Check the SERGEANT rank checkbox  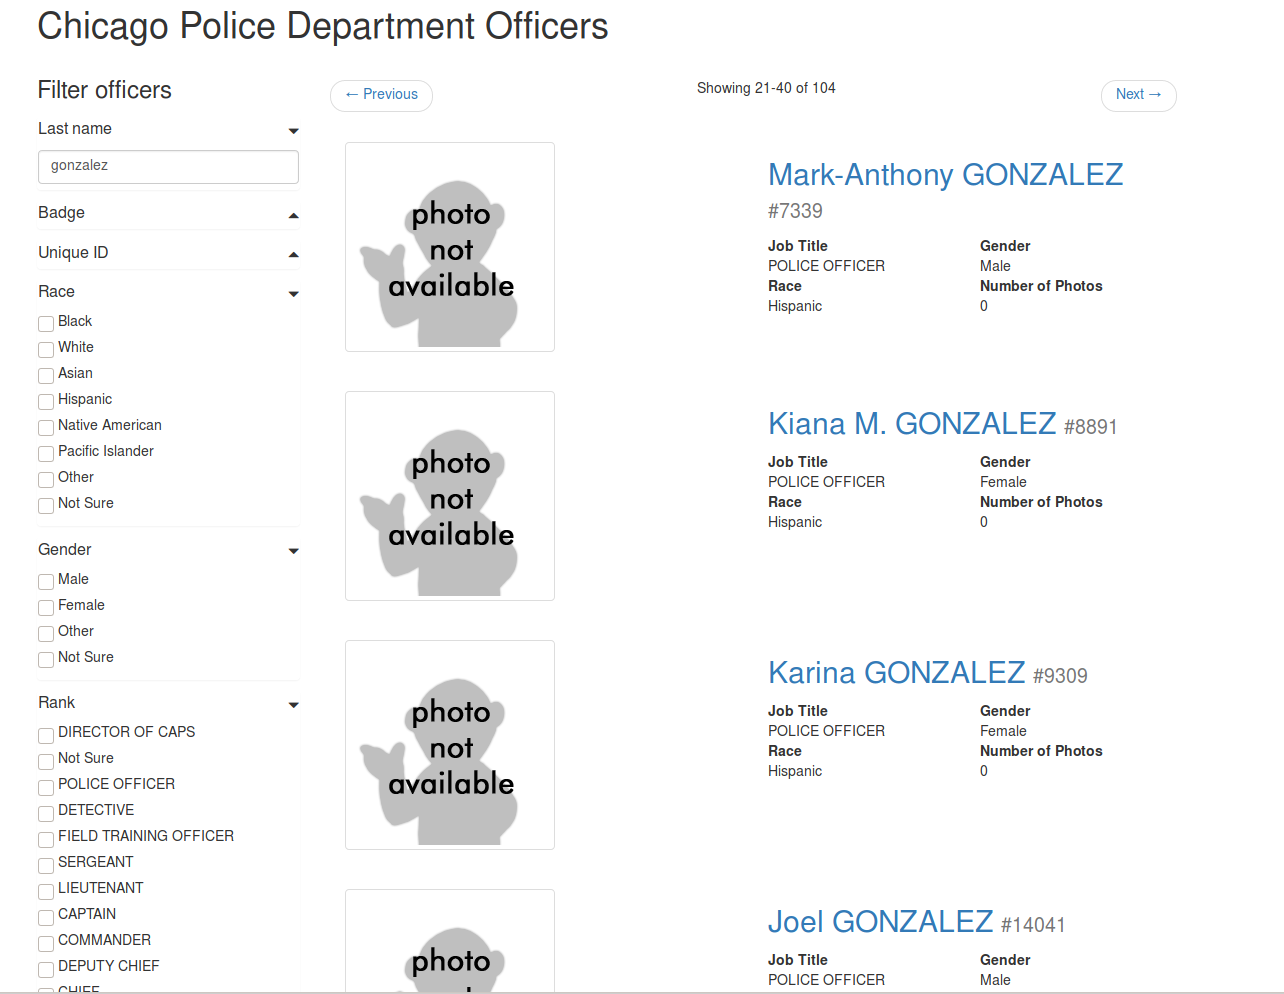point(46,866)
